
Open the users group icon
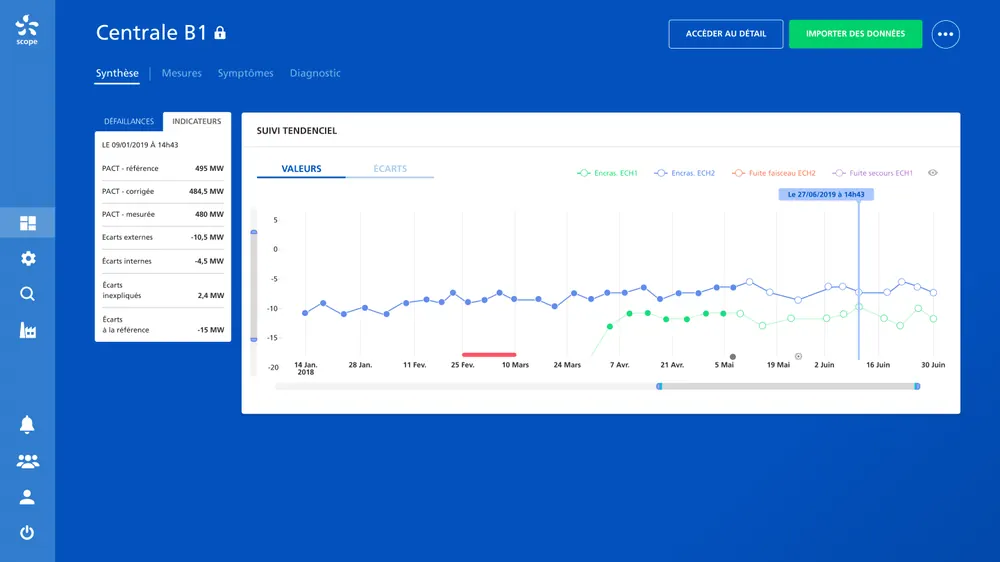pyautogui.click(x=27, y=461)
